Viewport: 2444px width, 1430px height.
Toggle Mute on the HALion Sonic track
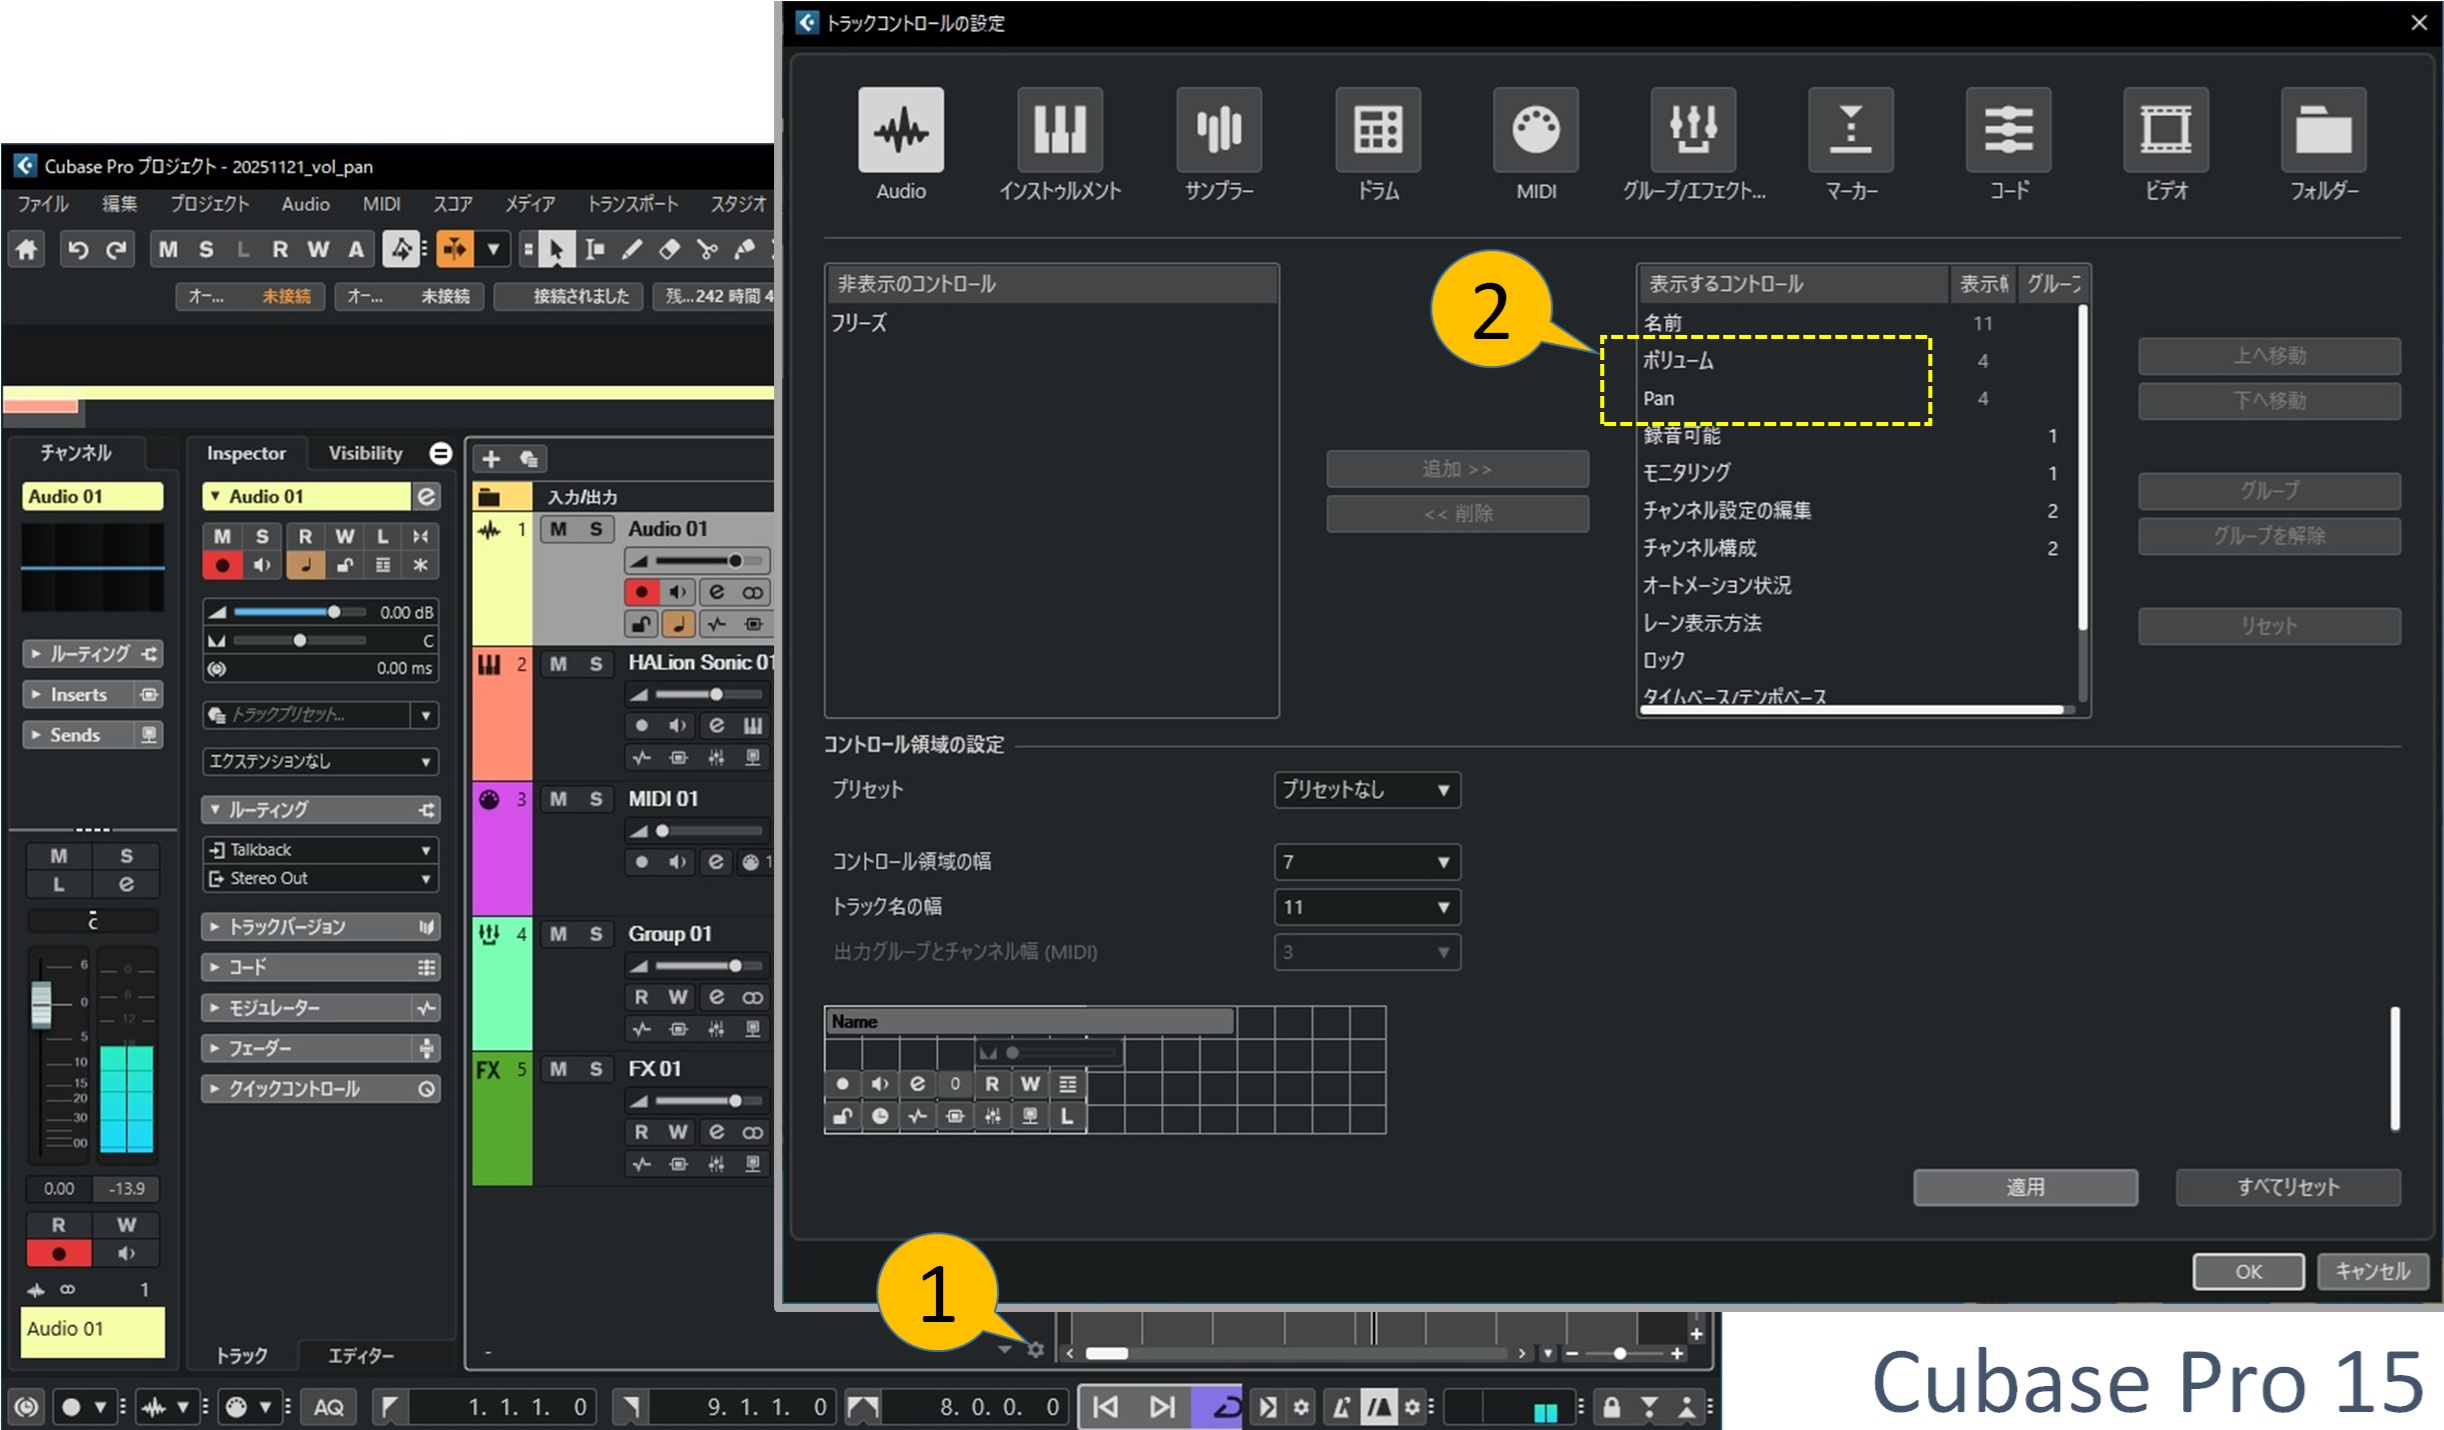[558, 664]
